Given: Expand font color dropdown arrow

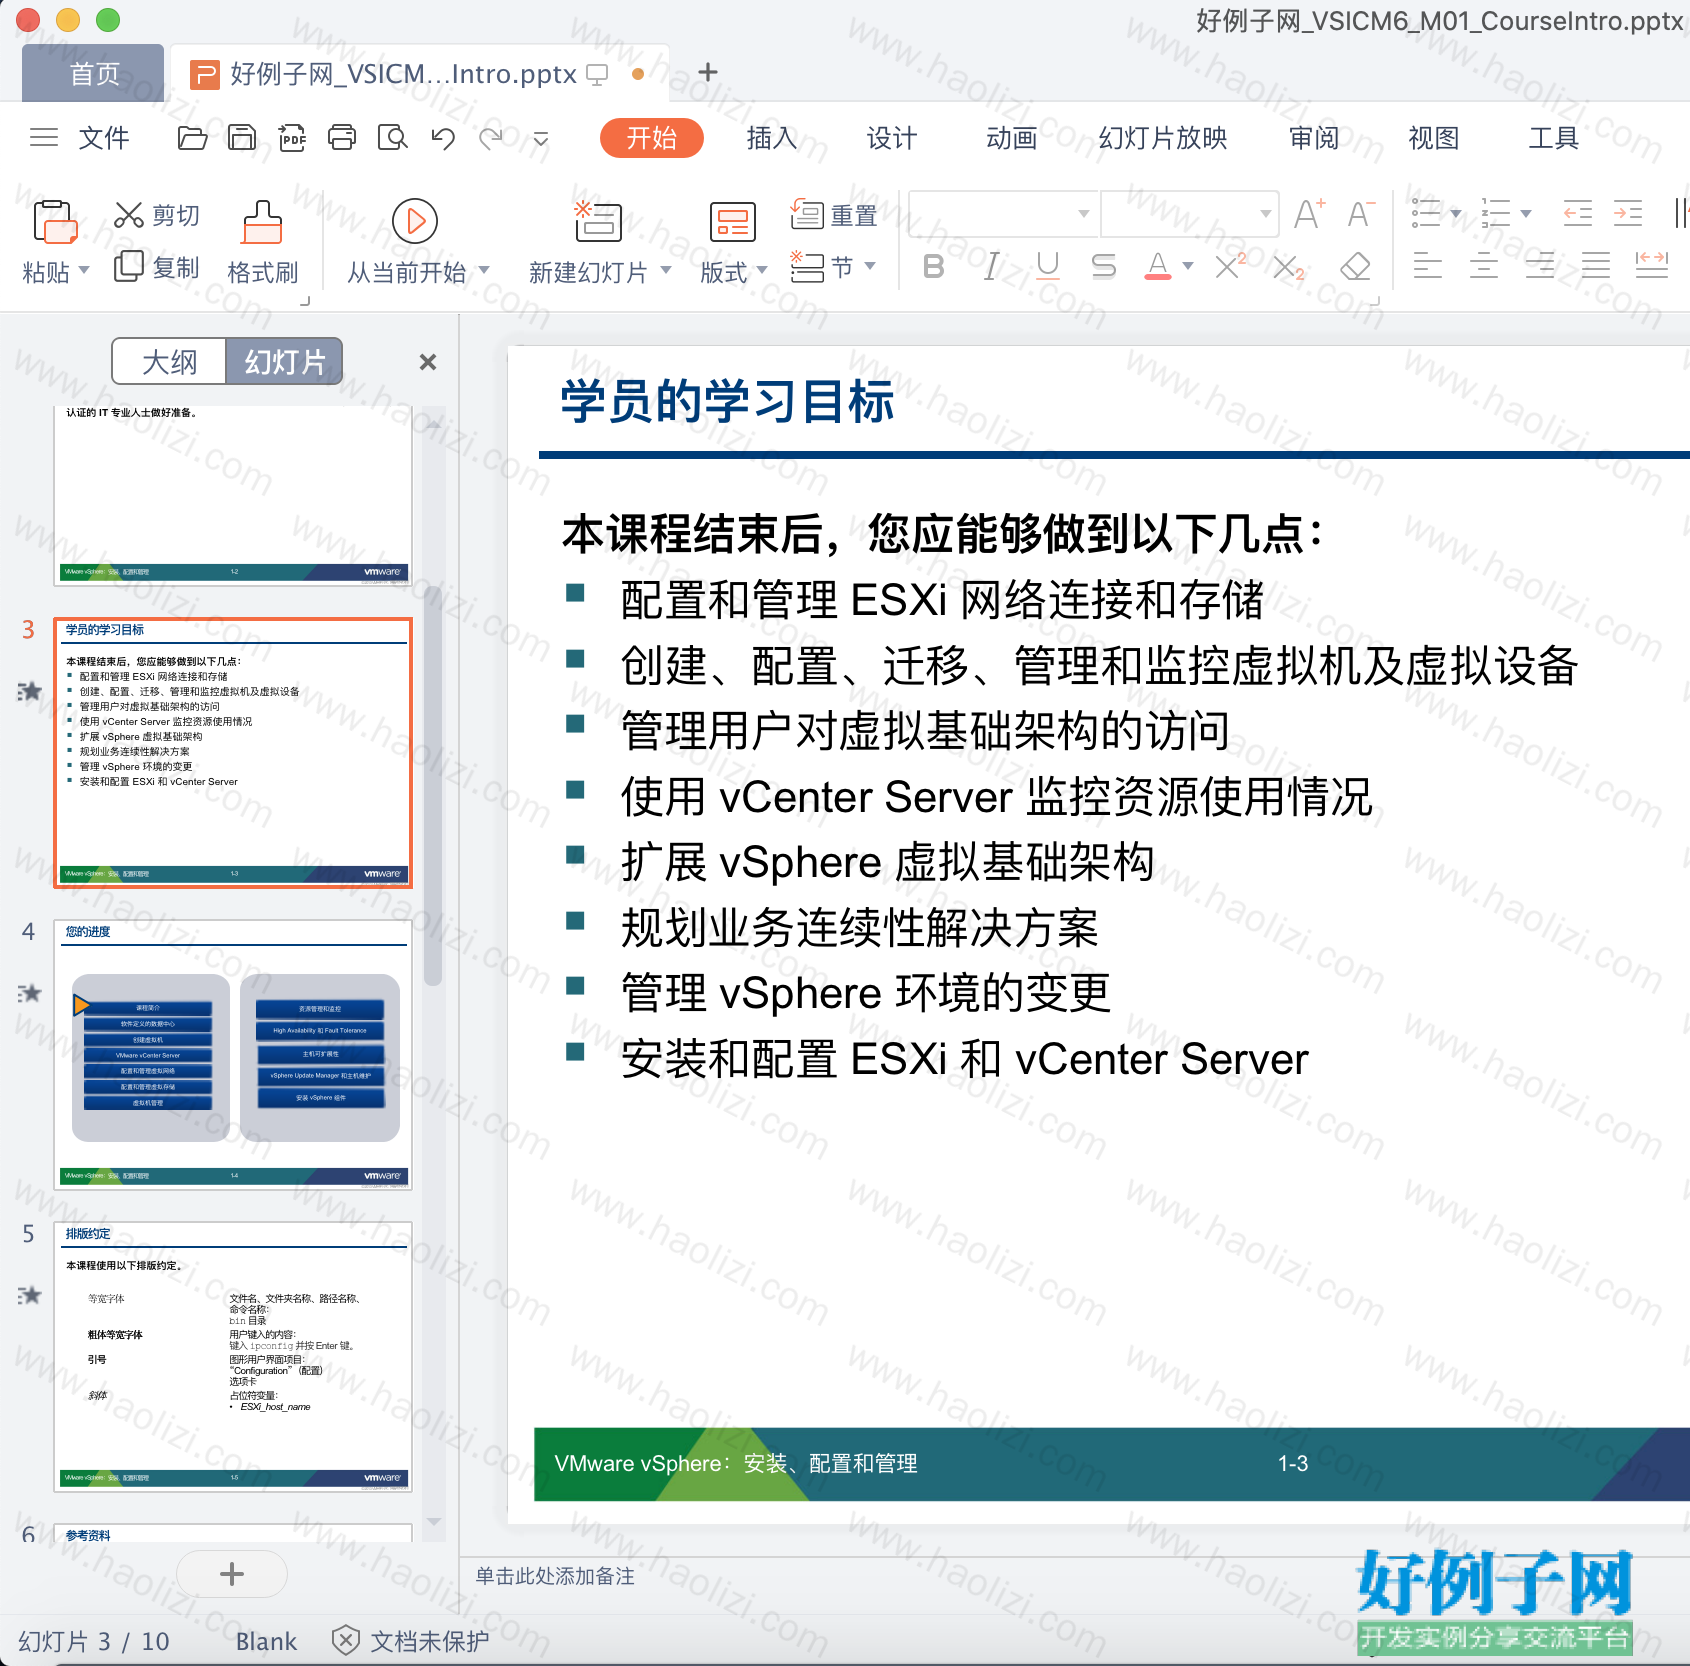Looking at the screenshot, I should (x=1188, y=266).
